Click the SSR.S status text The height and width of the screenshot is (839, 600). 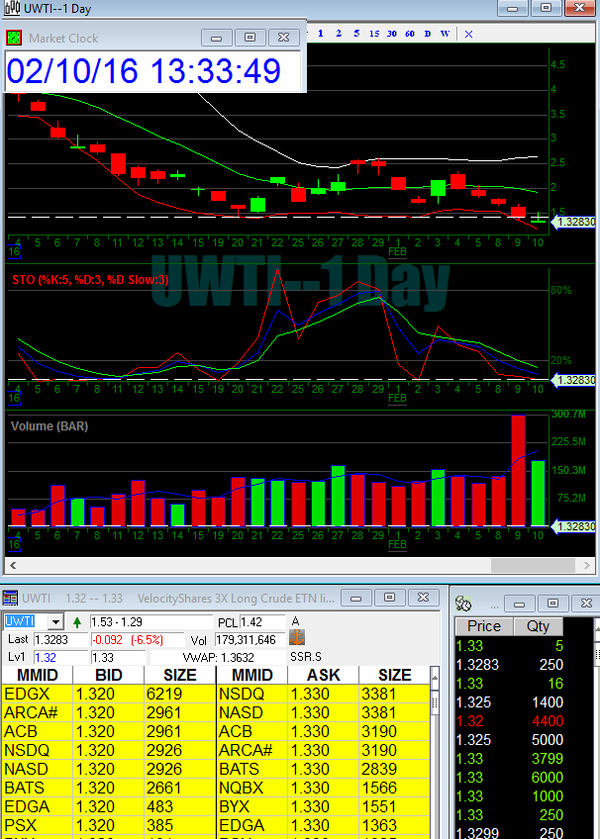click(x=306, y=657)
